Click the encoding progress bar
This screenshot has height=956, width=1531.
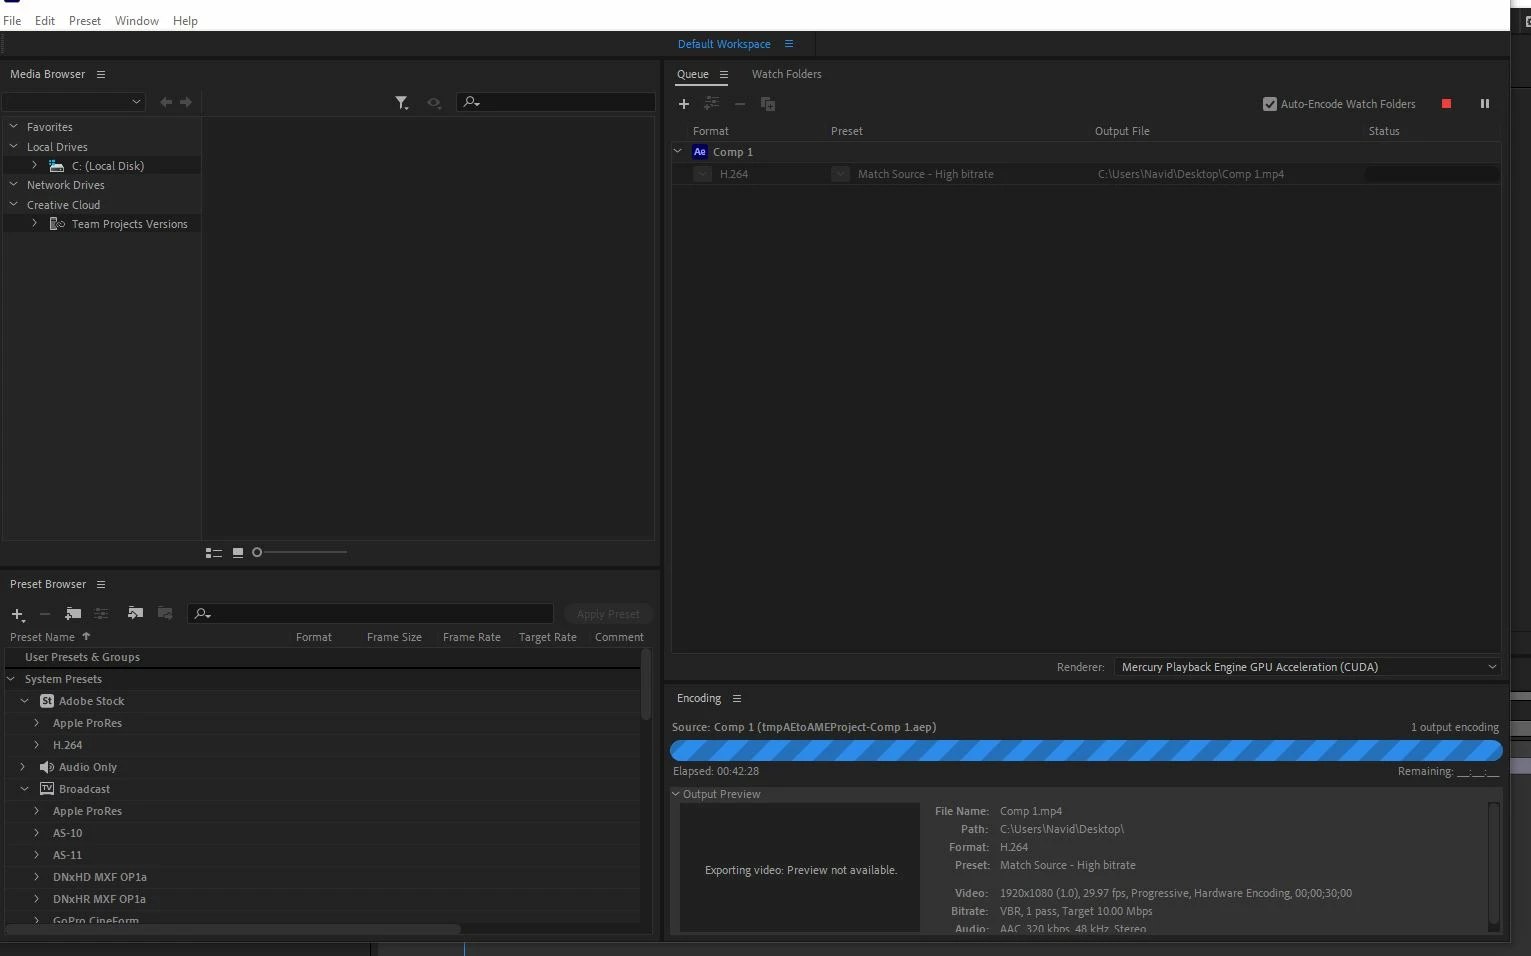pos(1086,751)
